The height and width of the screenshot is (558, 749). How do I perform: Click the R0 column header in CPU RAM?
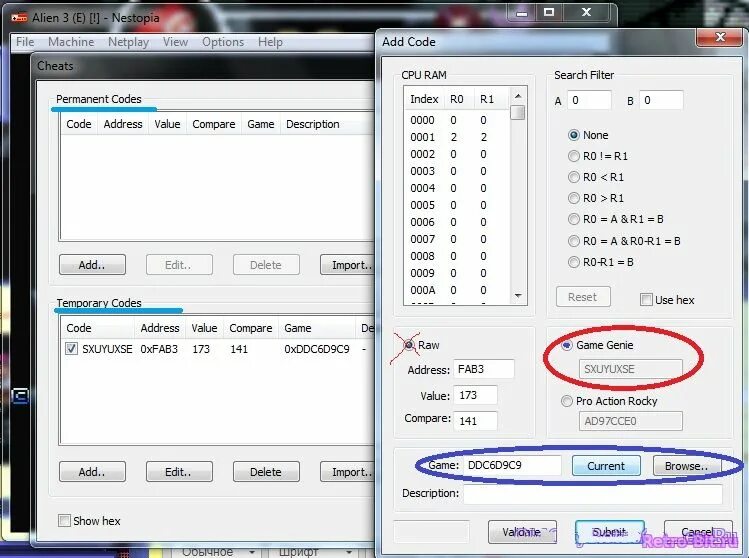click(458, 99)
